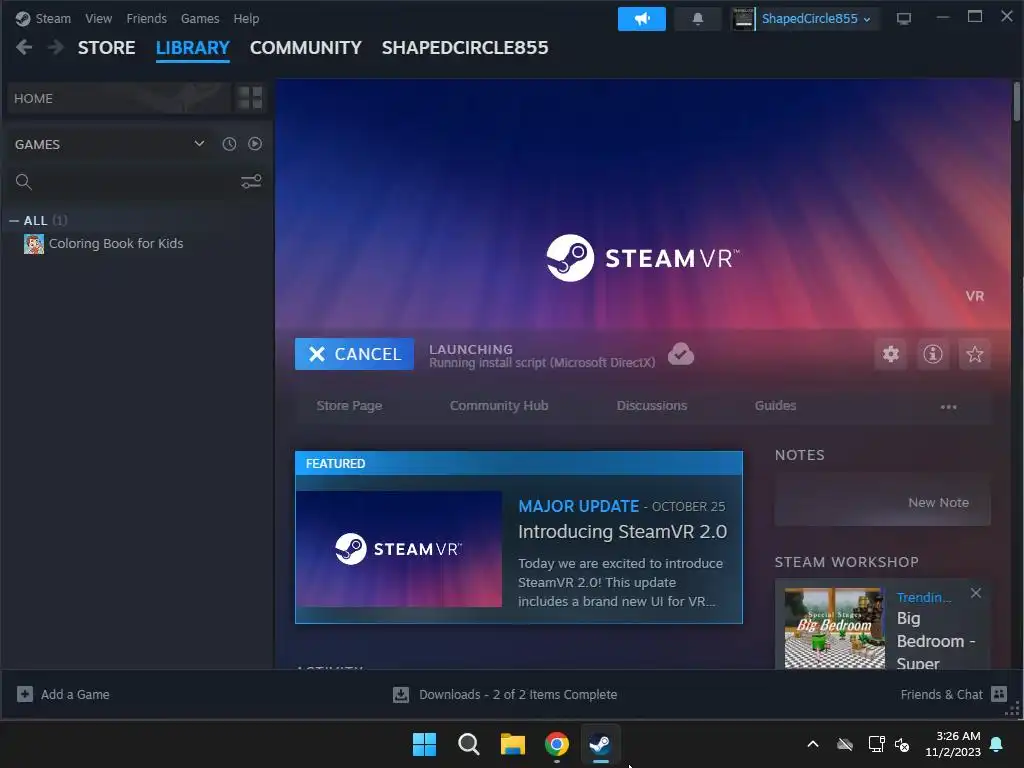1024x768 pixels.
Task: Cancel the SteamVR launch
Action: click(354, 354)
